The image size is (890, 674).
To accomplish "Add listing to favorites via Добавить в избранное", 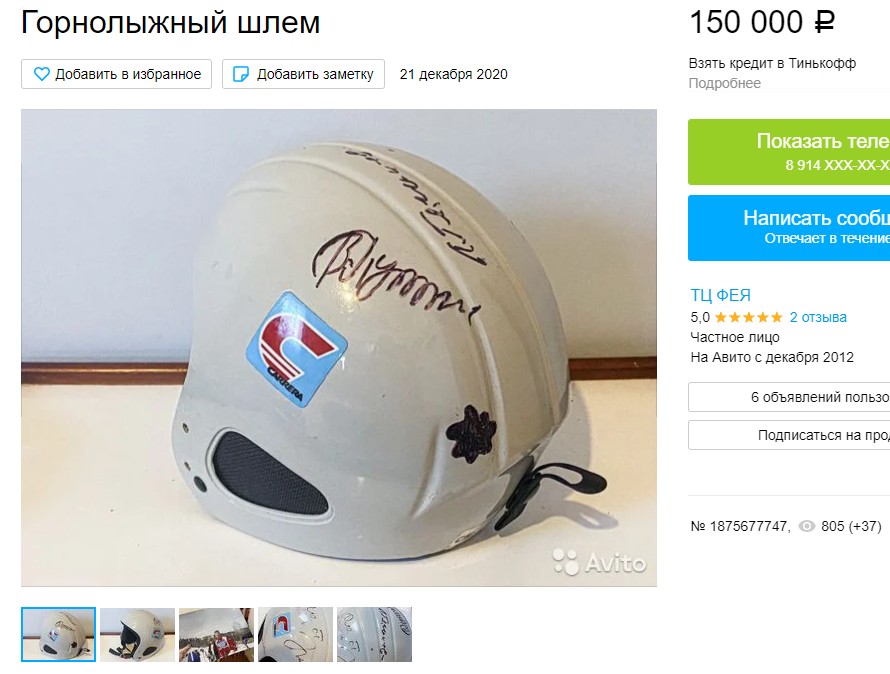I will pyautogui.click(x=116, y=74).
